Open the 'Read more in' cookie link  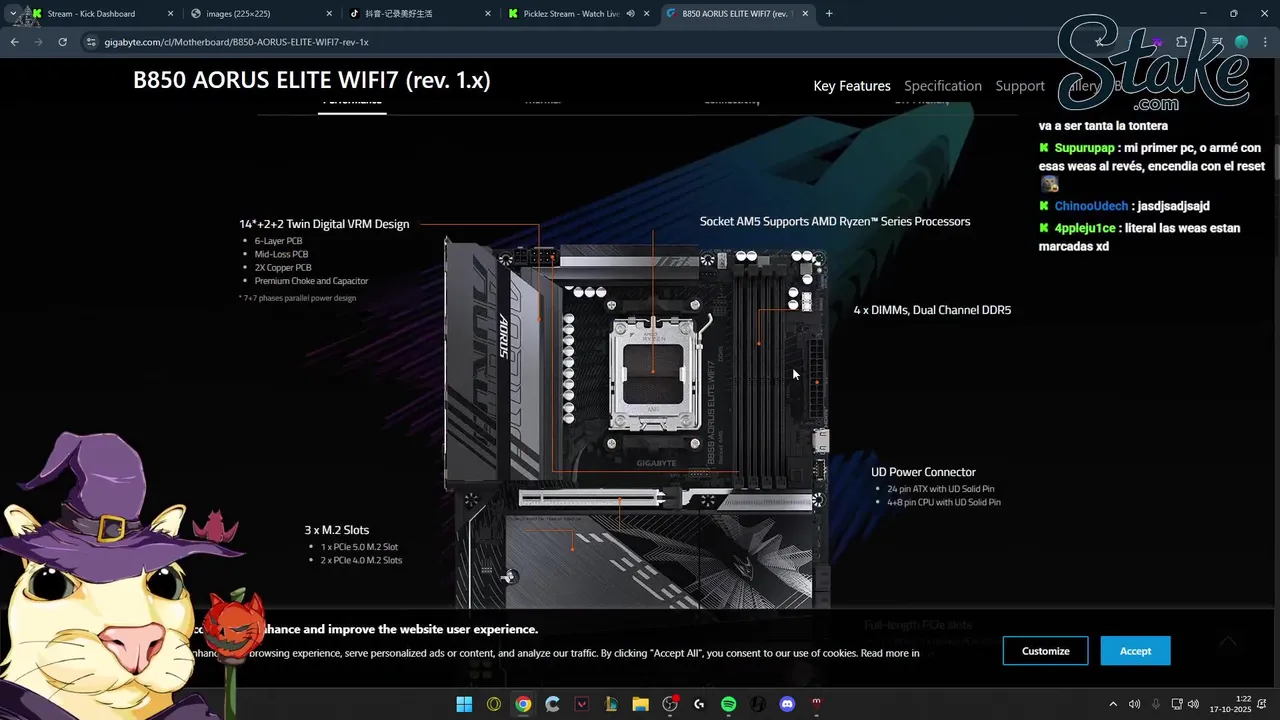coord(890,653)
